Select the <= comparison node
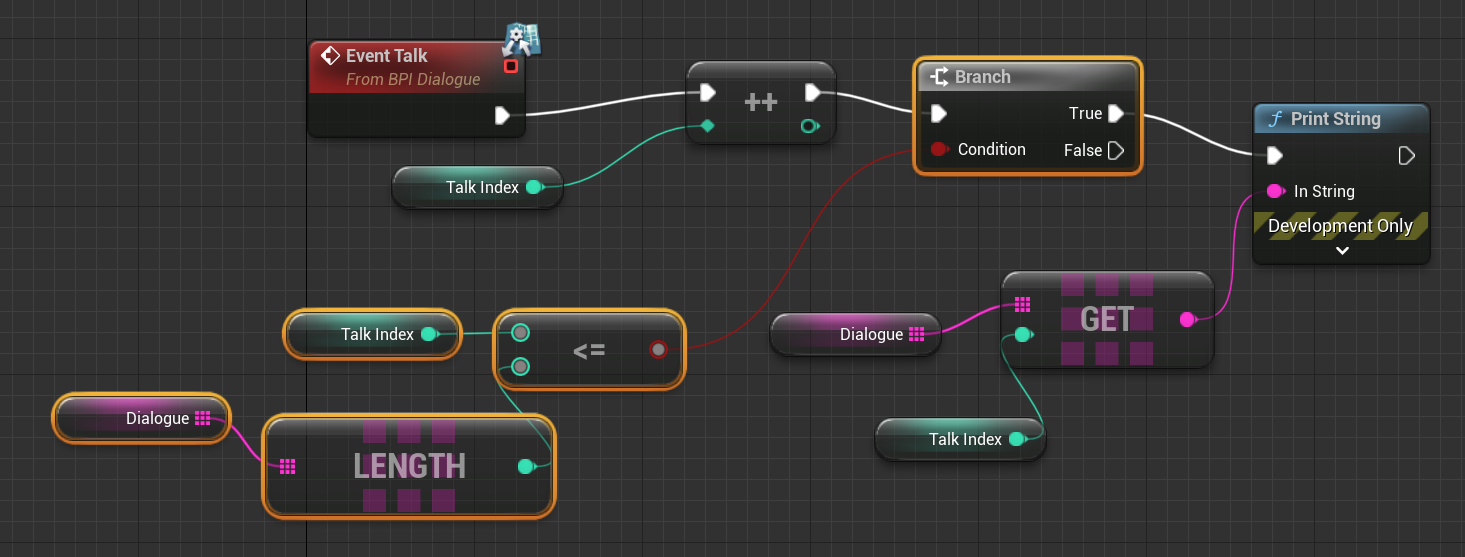Viewport: 1465px width, 557px height. click(589, 349)
